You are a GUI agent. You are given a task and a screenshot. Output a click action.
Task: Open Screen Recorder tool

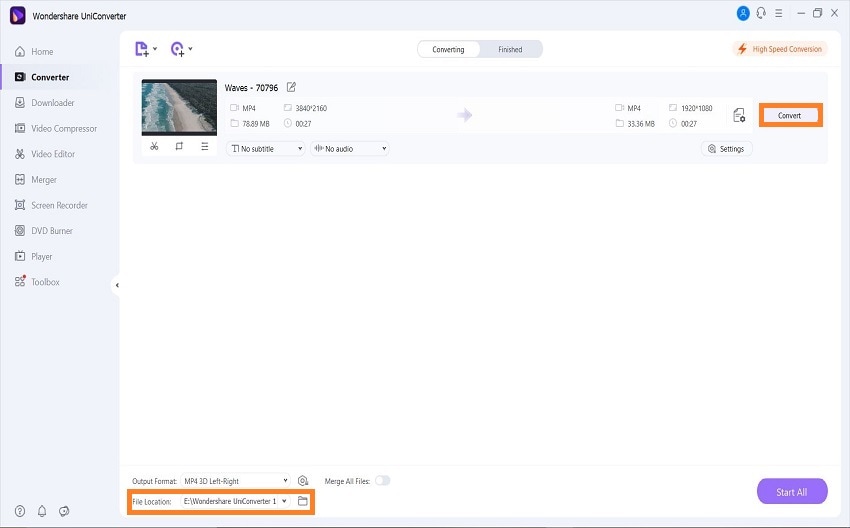51,205
